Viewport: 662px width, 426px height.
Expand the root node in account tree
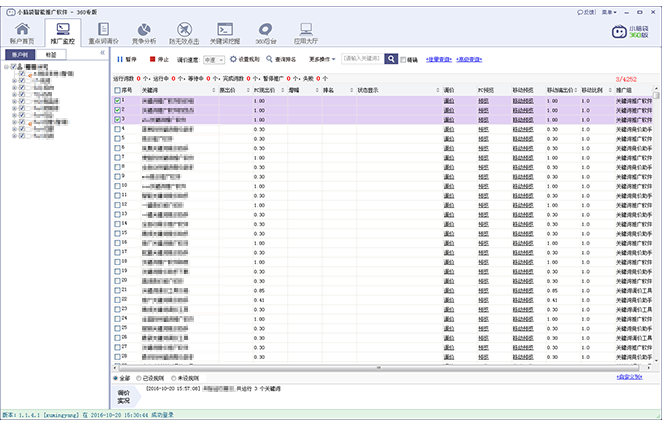(x=6, y=68)
